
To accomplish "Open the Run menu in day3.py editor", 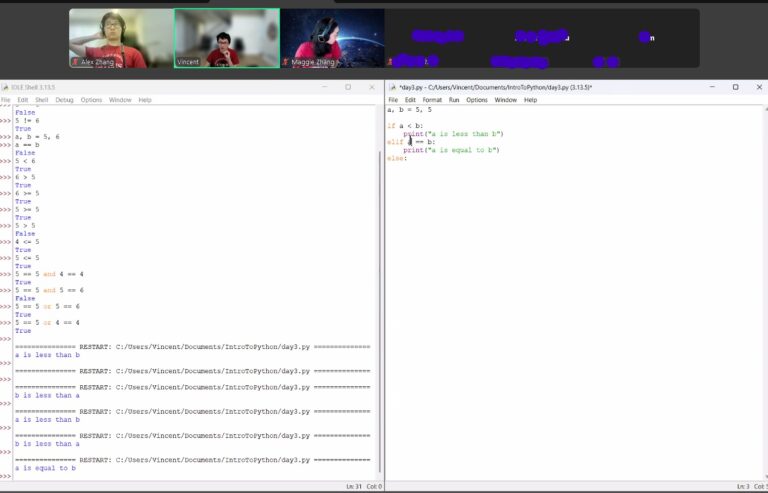I will pyautogui.click(x=454, y=100).
